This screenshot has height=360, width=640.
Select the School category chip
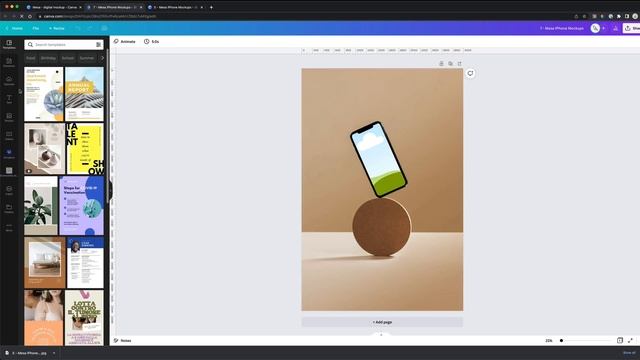pos(68,58)
